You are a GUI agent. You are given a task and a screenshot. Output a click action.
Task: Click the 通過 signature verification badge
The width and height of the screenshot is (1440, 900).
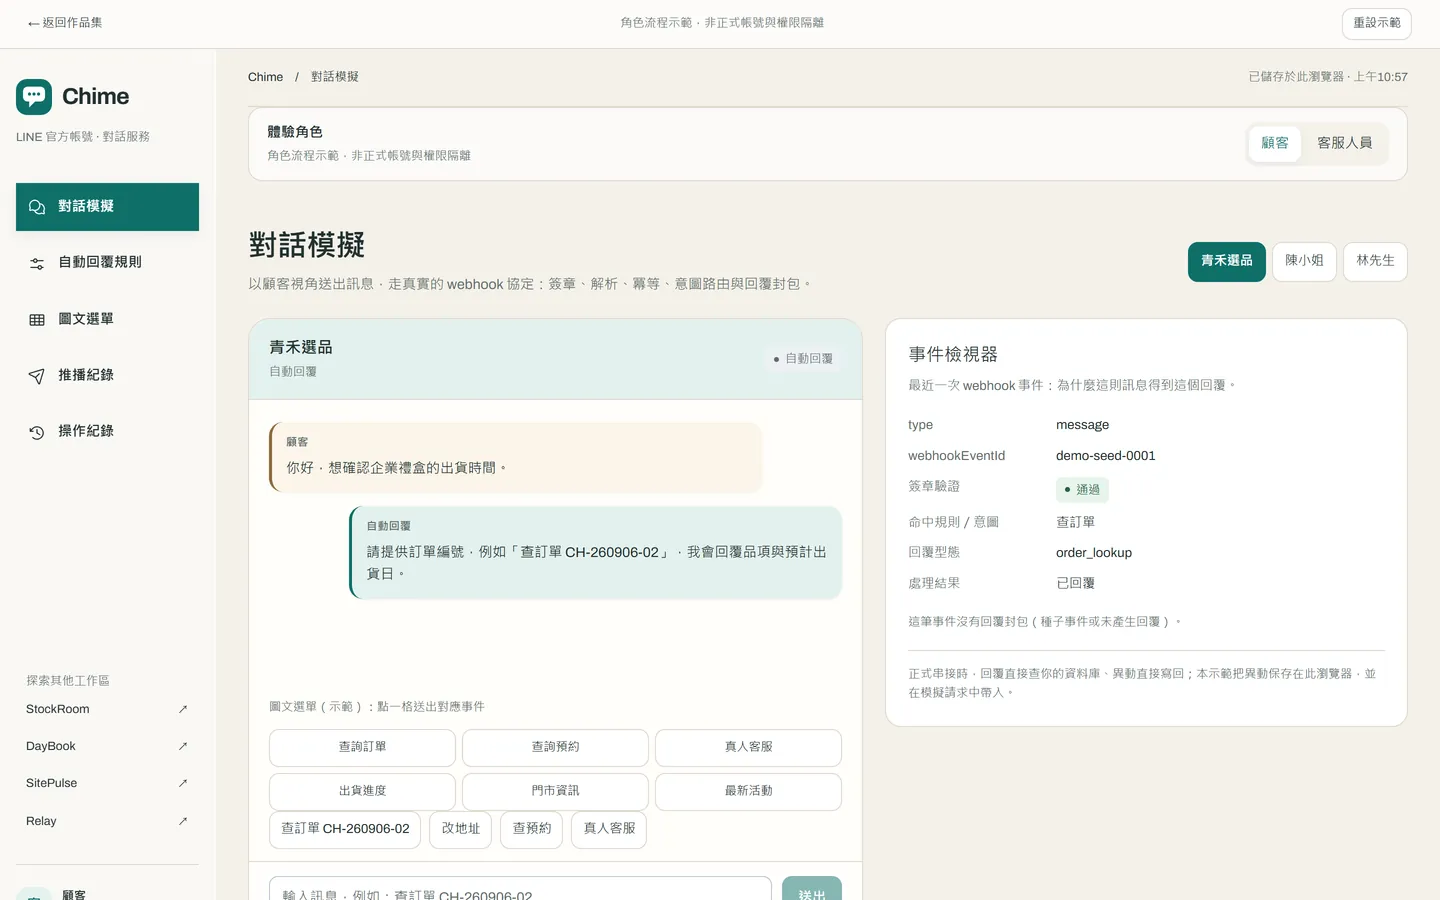[x=1082, y=490]
